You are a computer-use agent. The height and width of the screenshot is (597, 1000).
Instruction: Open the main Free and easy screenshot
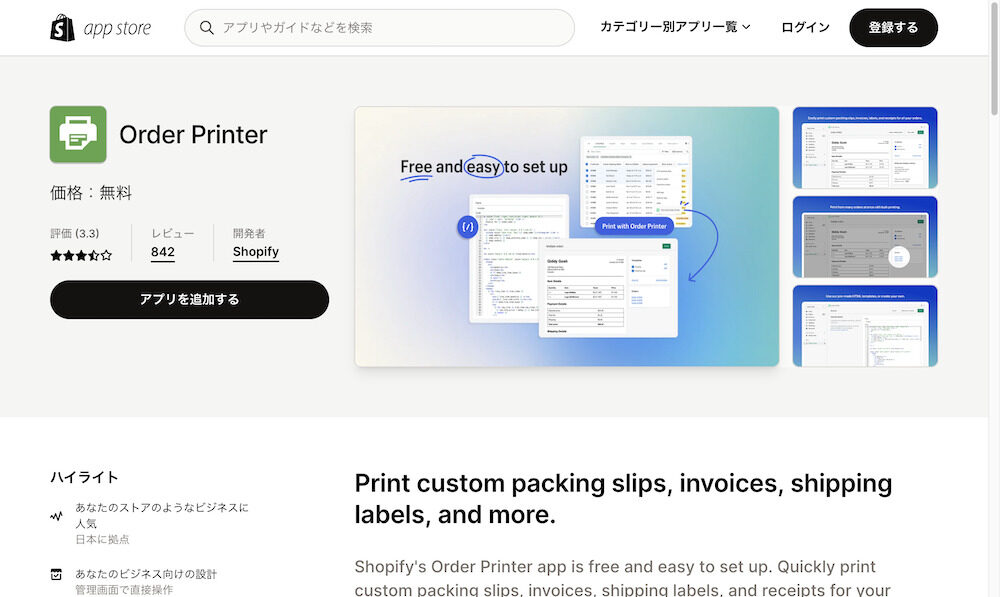tap(567, 237)
